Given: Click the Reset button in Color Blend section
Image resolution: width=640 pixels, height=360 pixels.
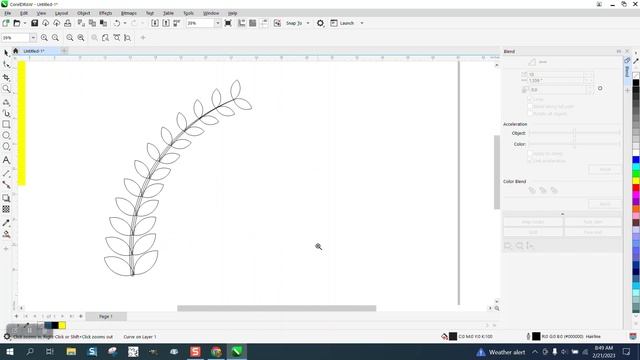Looking at the screenshot, I should 605,204.
